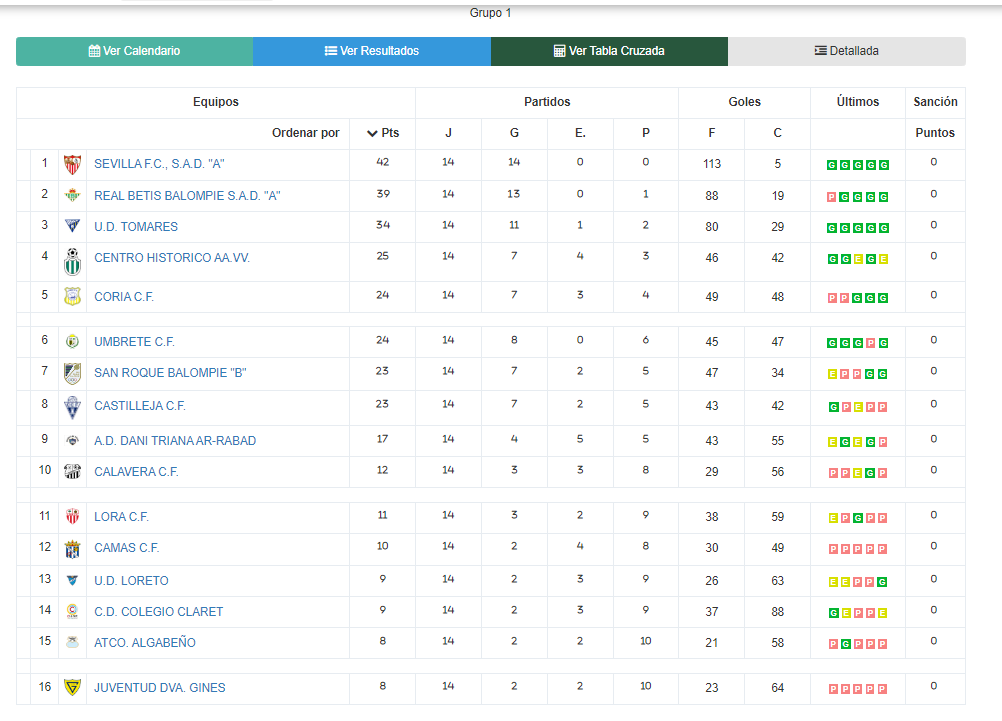
Task: Sort table by E. column header
Action: click(x=580, y=133)
